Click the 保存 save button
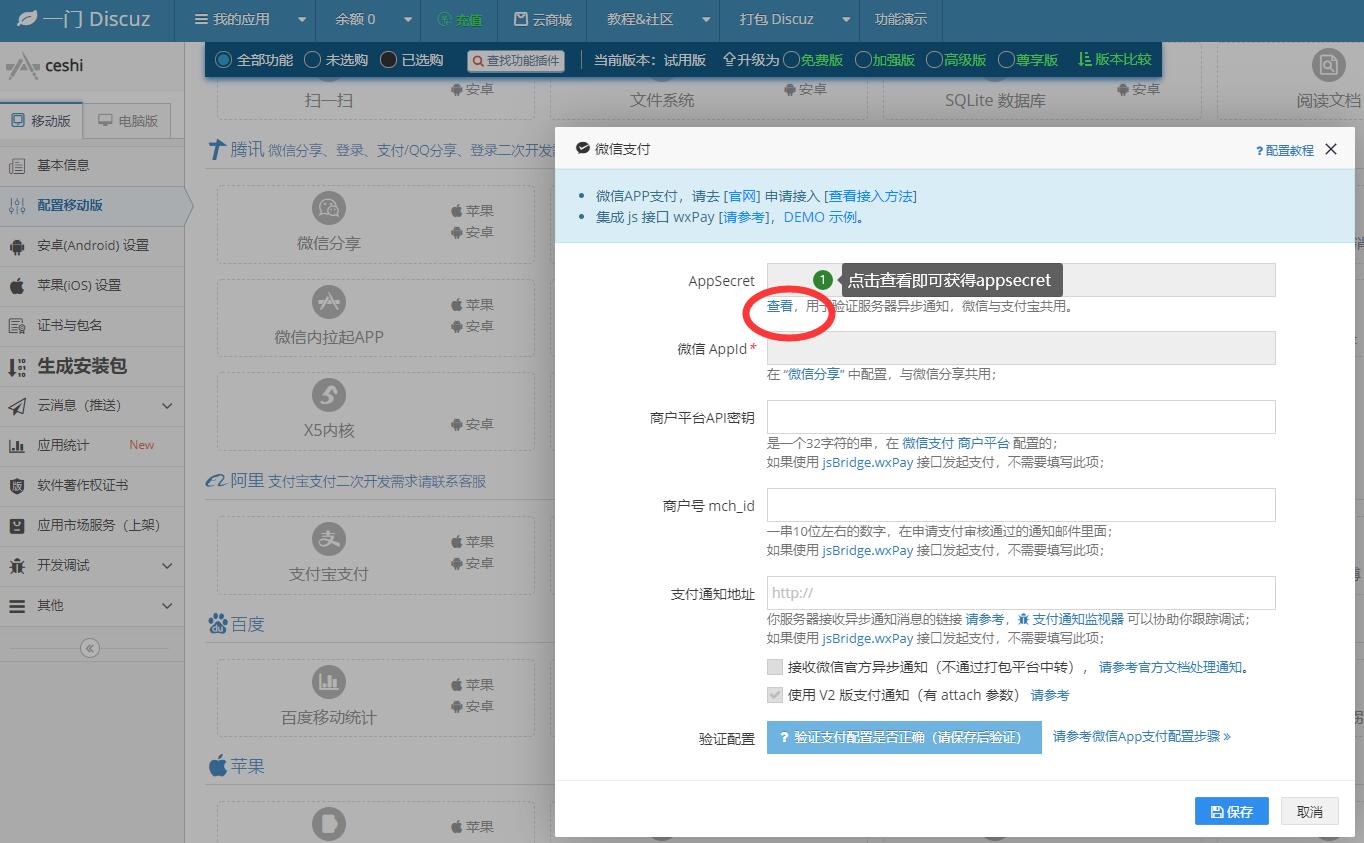 click(1232, 811)
